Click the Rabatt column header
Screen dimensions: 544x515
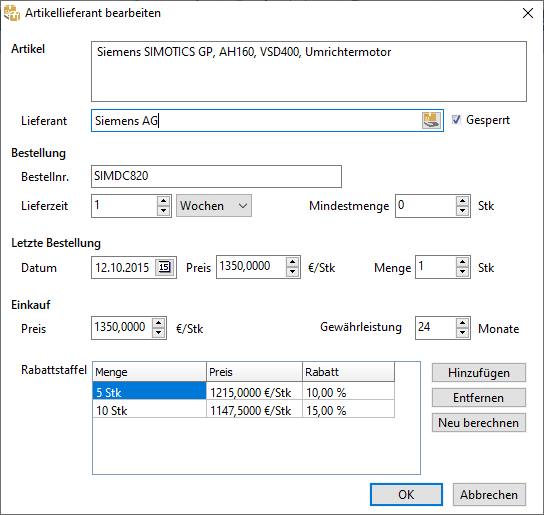348,372
